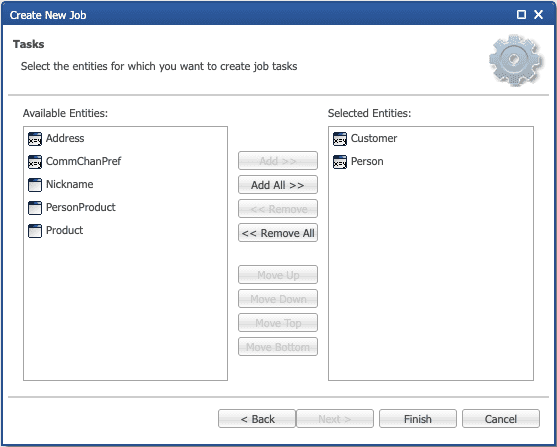Click the Address entity icon
This screenshot has height=447, width=557.
pyautogui.click(x=35, y=139)
